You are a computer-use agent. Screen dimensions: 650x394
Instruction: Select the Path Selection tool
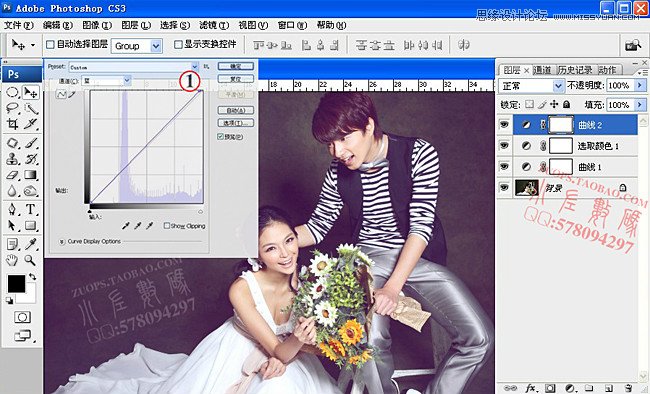pos(12,225)
